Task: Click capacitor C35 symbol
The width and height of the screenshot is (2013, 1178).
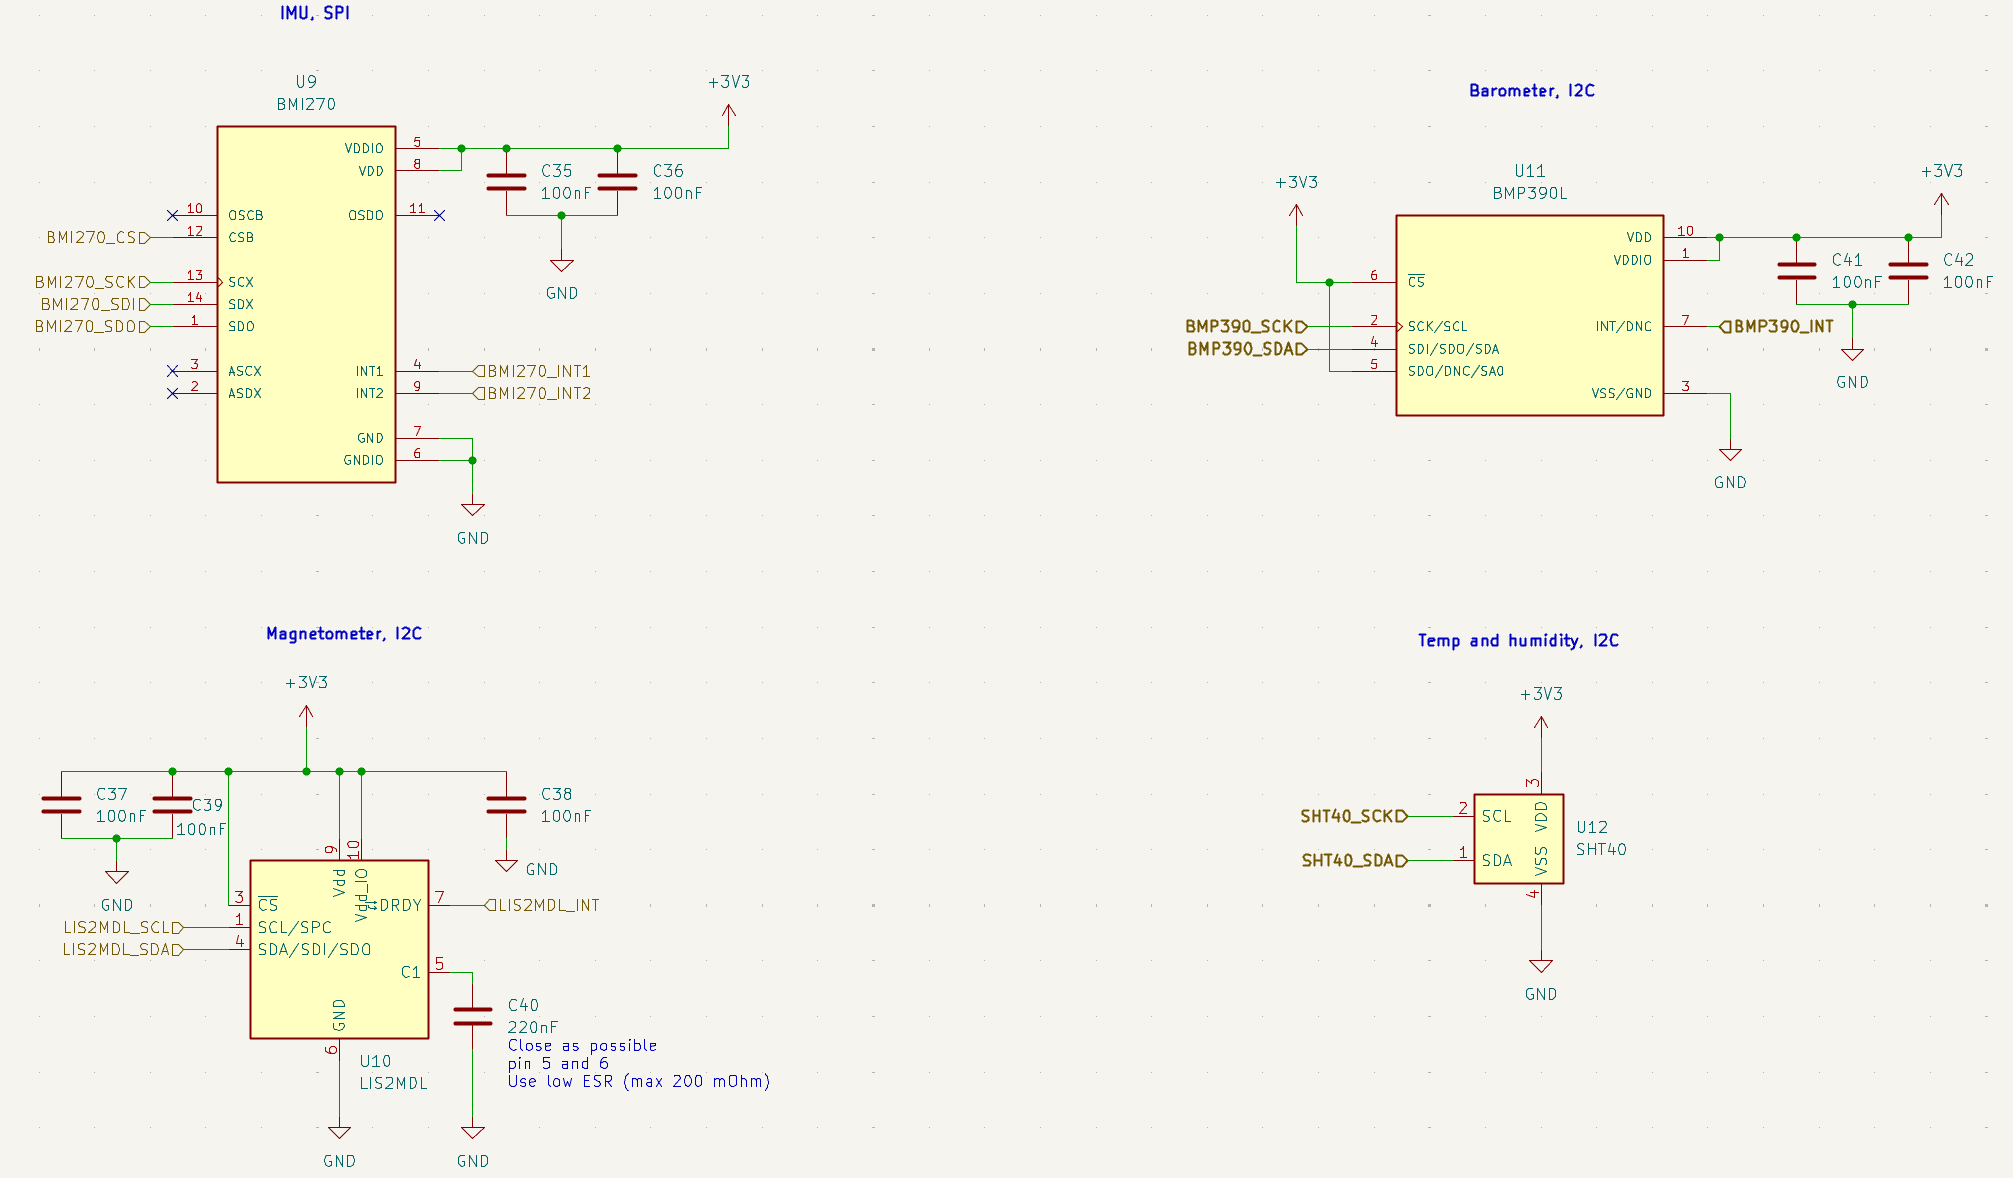Action: pos(506,182)
